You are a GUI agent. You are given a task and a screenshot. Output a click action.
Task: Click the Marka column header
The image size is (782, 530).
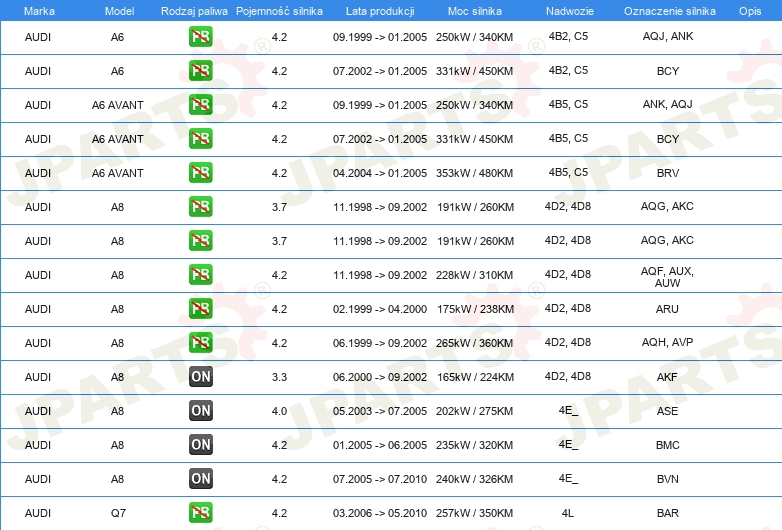point(39,11)
